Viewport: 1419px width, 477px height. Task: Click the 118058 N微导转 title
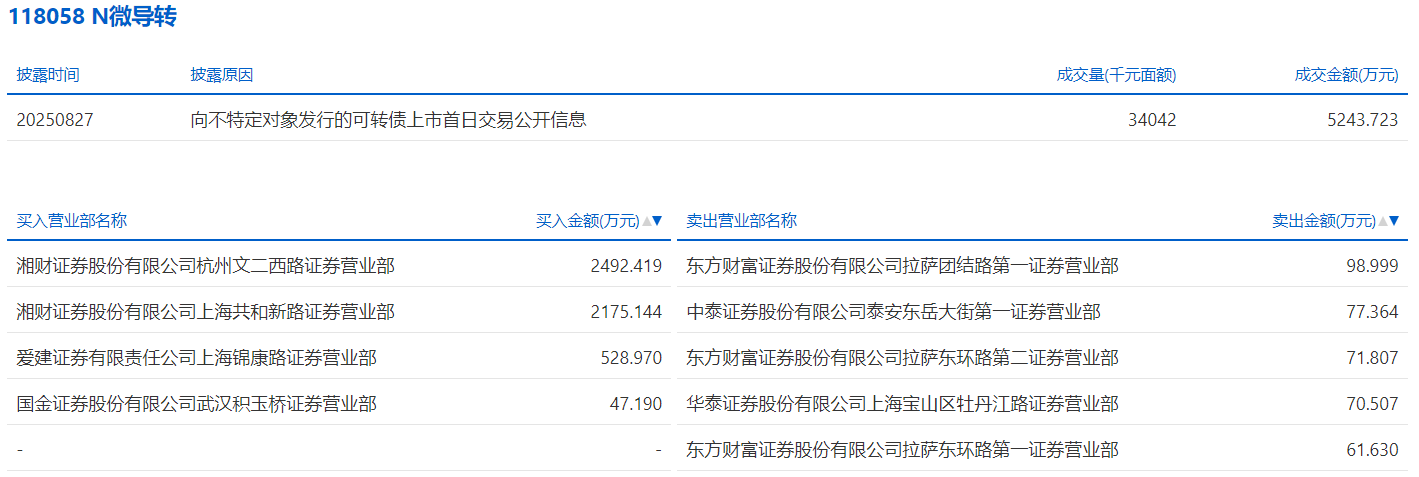(93, 17)
